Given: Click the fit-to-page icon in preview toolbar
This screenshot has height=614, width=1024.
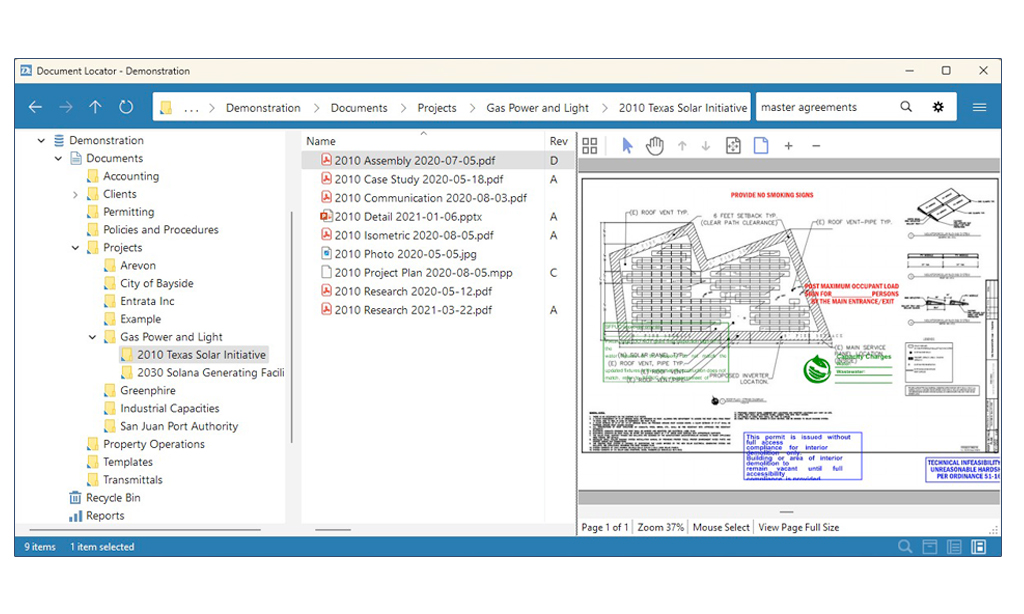Looking at the screenshot, I should 733,146.
